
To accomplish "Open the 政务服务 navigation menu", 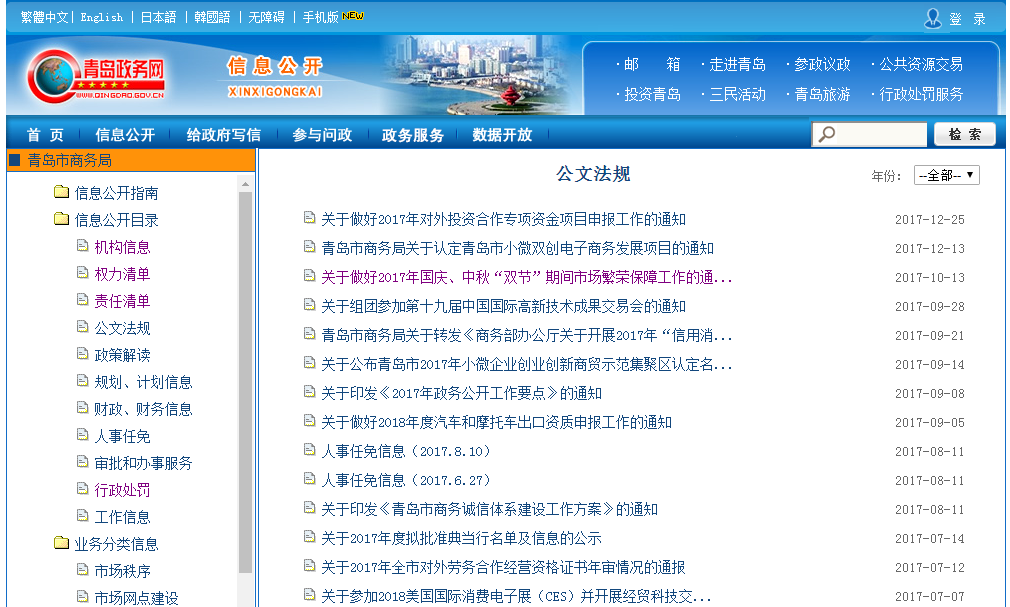I will [412, 135].
